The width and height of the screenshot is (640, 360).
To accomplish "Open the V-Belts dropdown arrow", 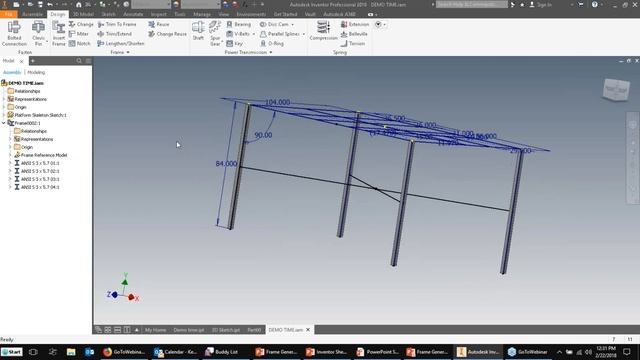I will (x=253, y=34).
